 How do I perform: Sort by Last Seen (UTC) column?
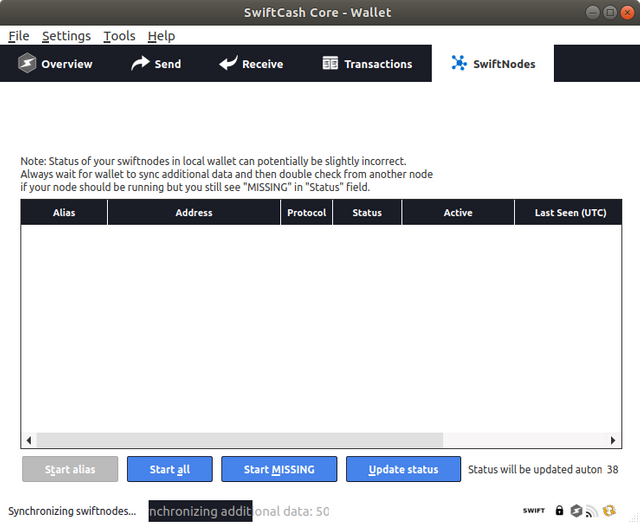[x=569, y=212]
